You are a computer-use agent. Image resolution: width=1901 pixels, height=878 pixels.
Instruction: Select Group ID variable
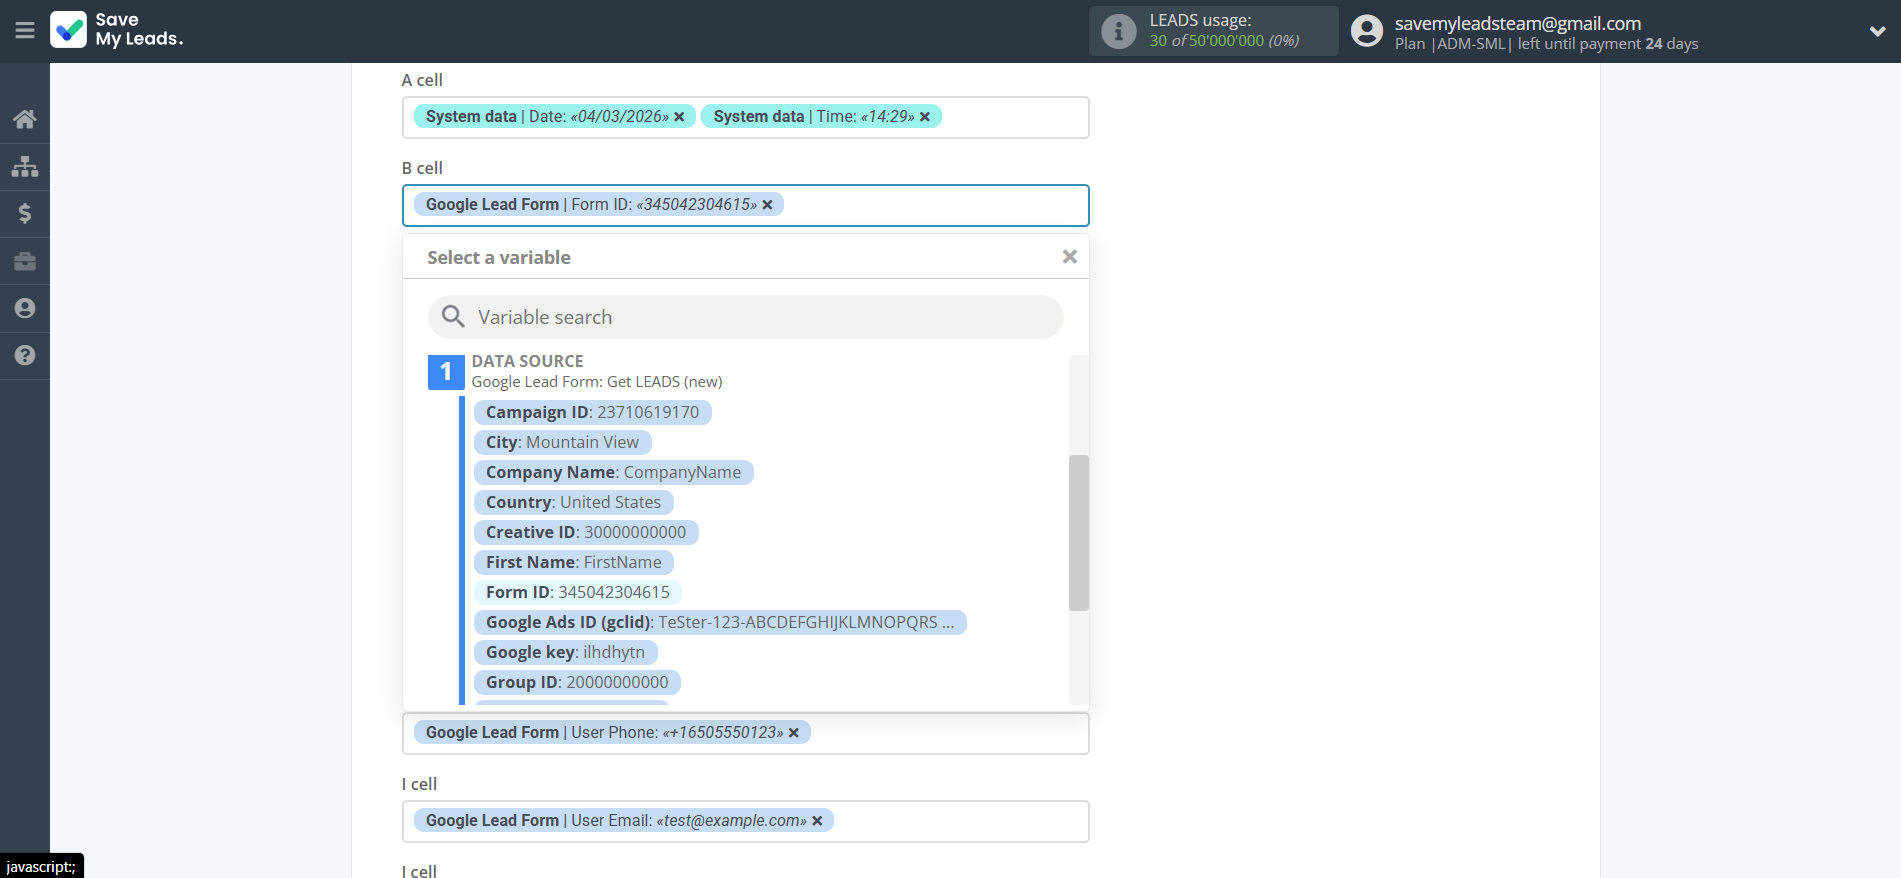coord(577,682)
